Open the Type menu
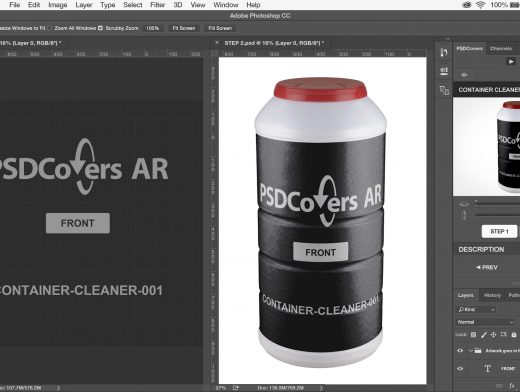The width and height of the screenshot is (520, 392). (108, 5)
